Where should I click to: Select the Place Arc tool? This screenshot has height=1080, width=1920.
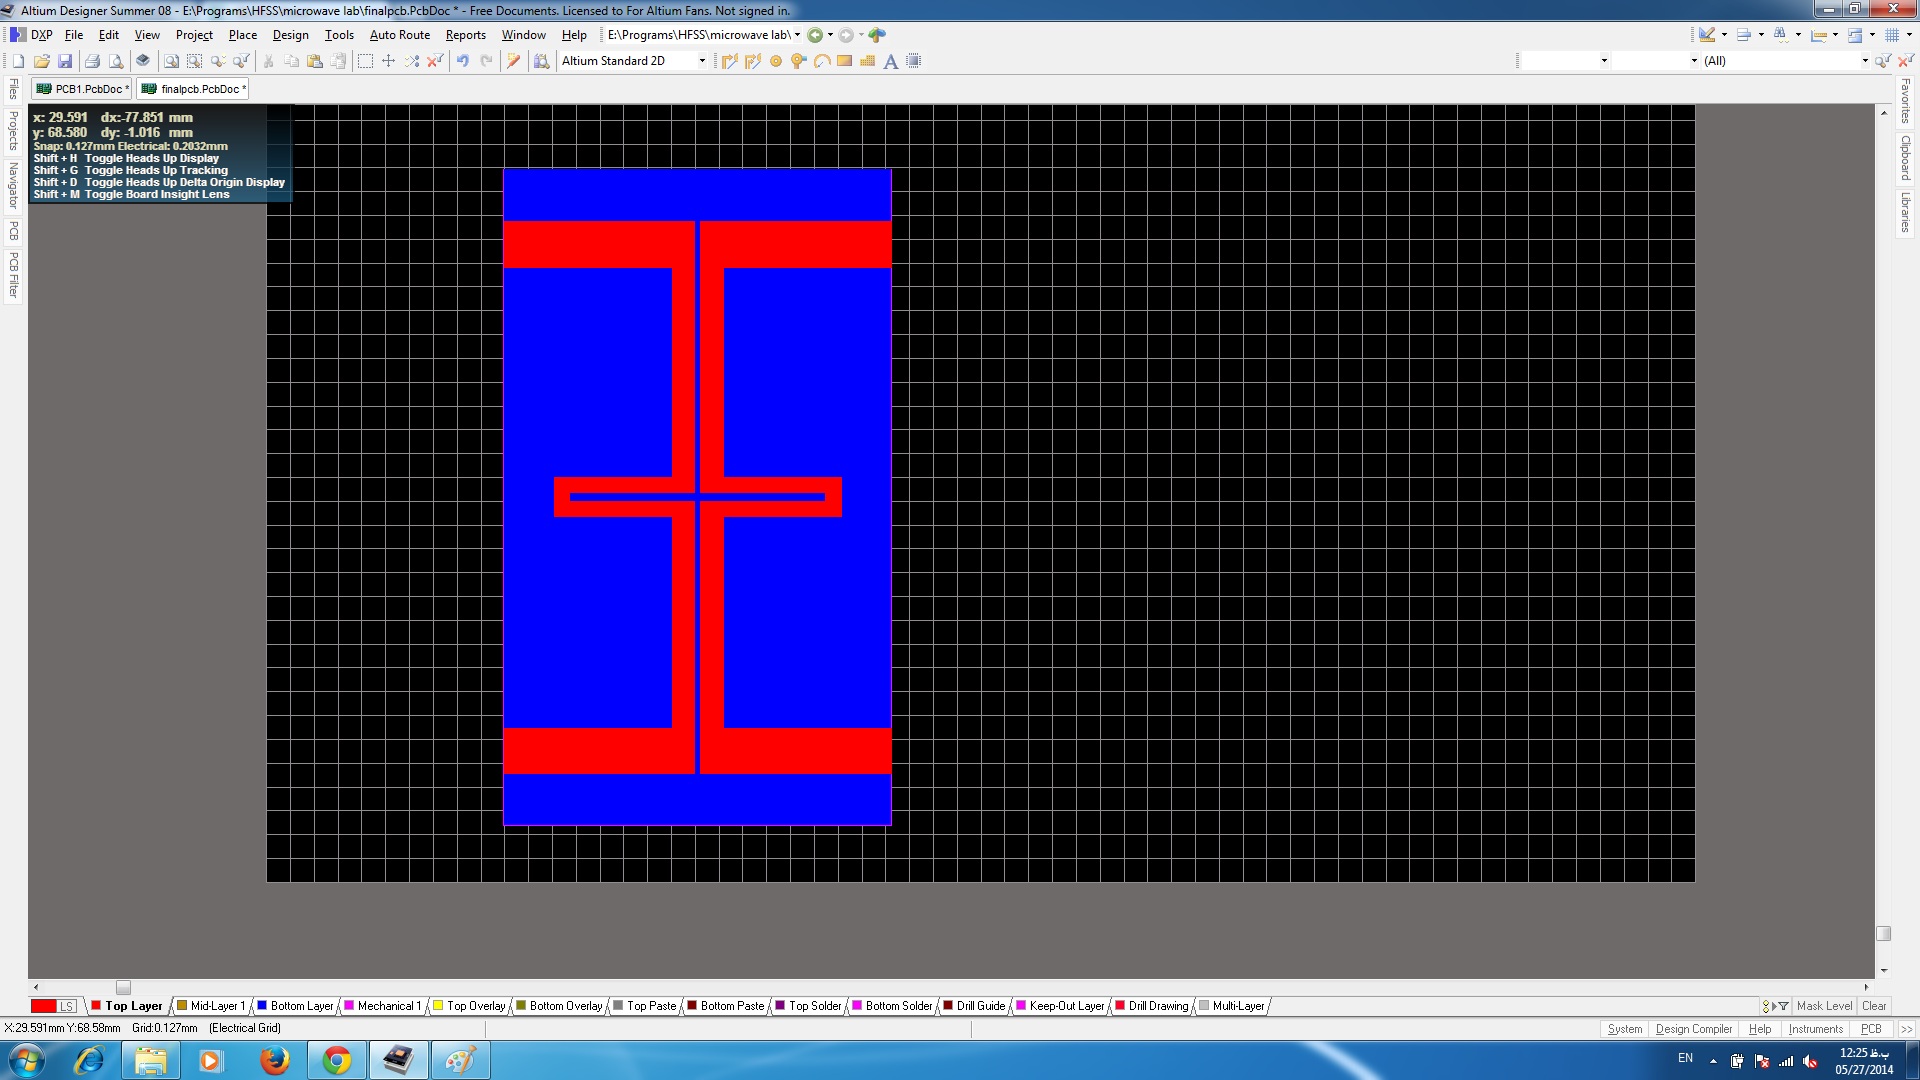821,61
